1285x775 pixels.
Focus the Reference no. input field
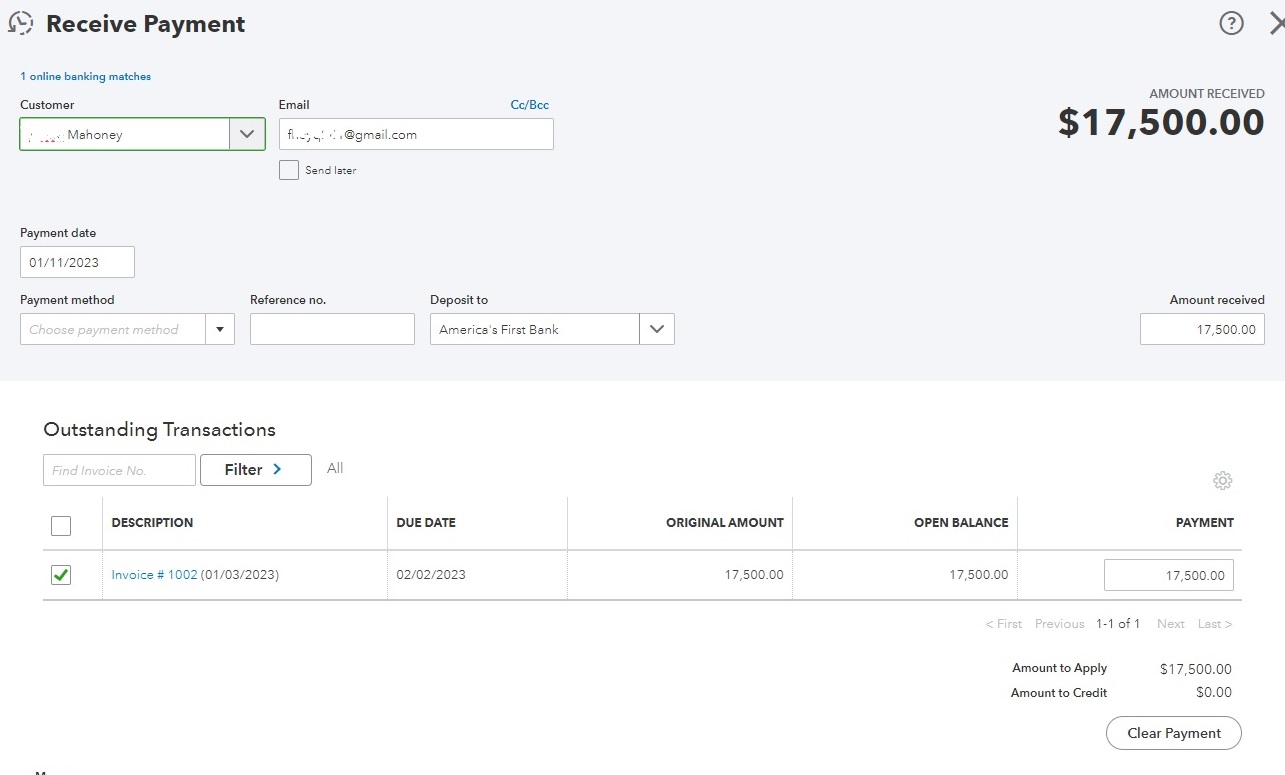point(332,330)
